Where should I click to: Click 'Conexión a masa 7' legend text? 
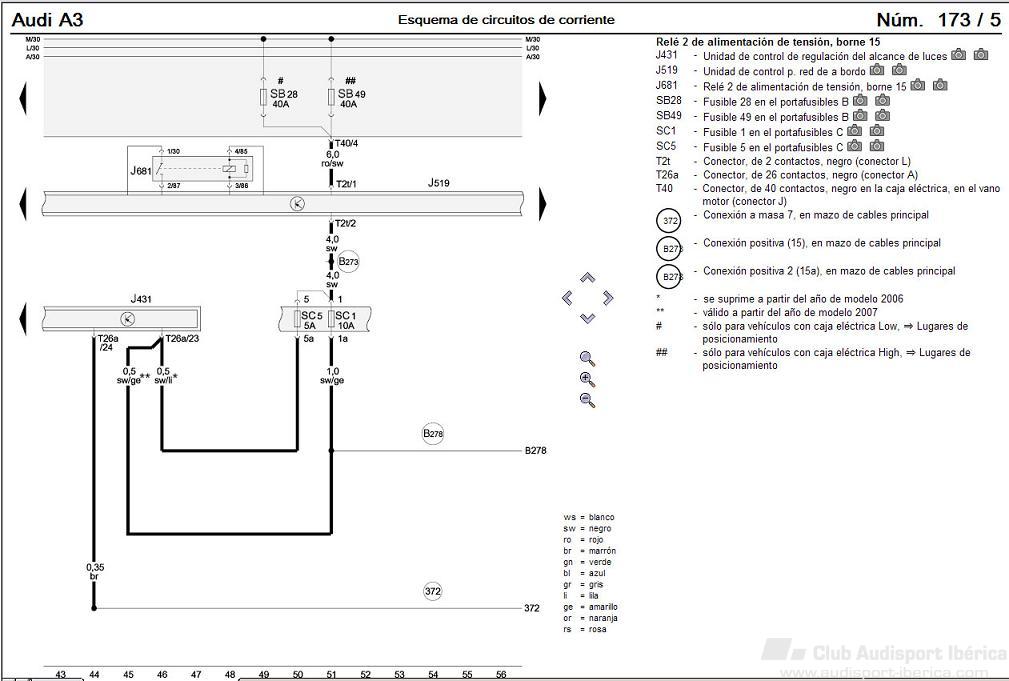click(816, 215)
